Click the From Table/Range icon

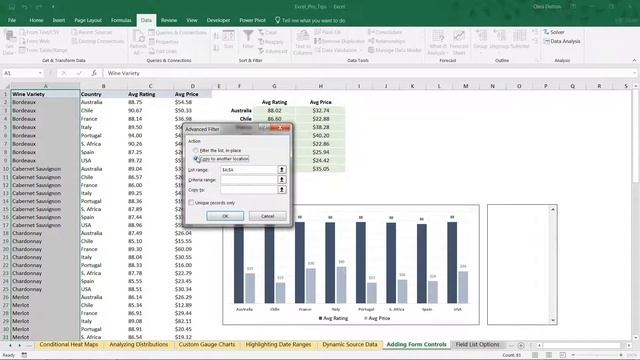point(22,50)
